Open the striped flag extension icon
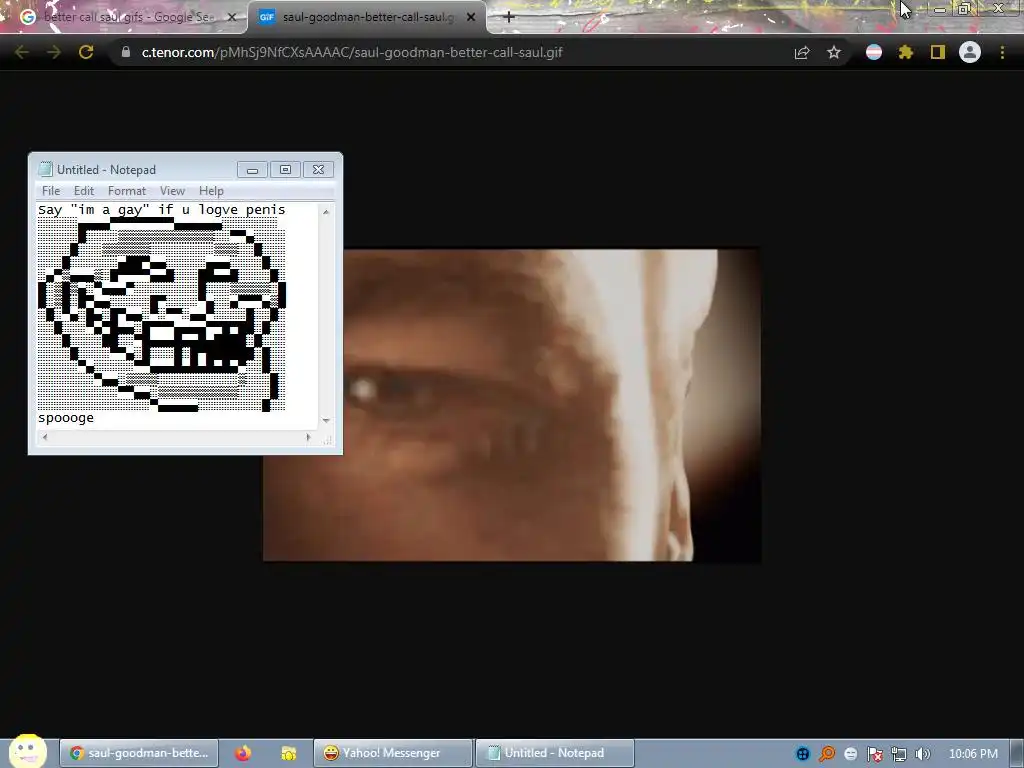The height and width of the screenshot is (768, 1024). tap(874, 52)
